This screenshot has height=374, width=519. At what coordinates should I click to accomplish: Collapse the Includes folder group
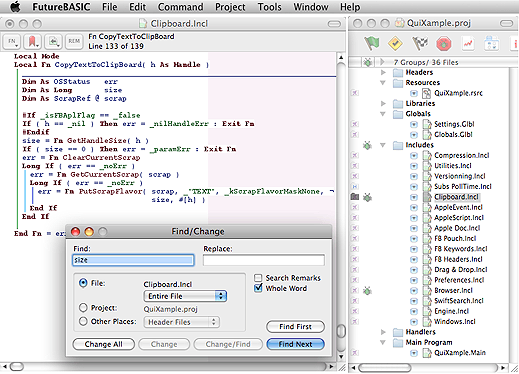point(383,145)
